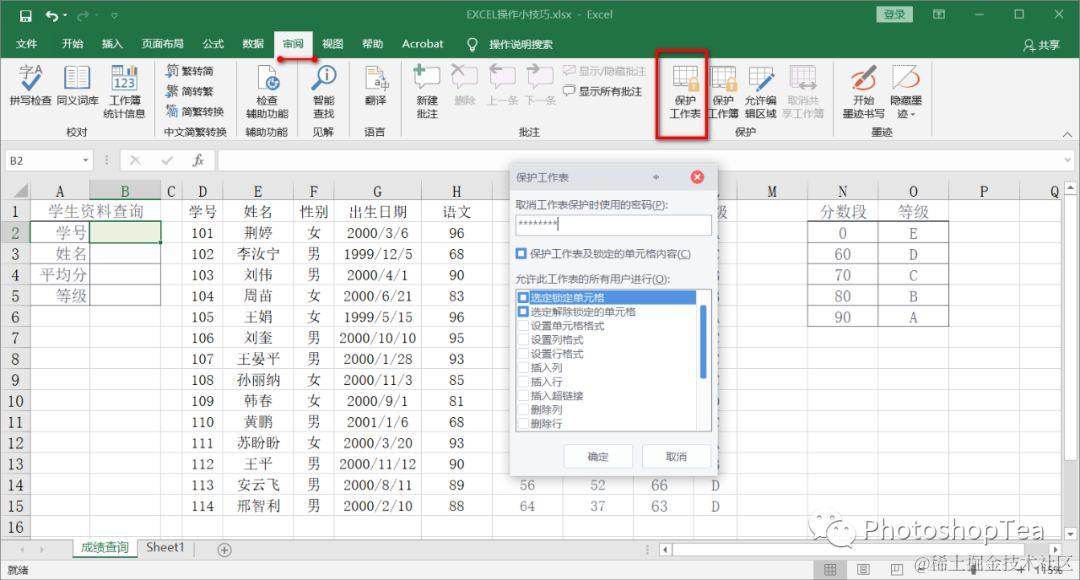Enable 插入行 permission
Screen dimensions: 1080x580
click(x=523, y=382)
